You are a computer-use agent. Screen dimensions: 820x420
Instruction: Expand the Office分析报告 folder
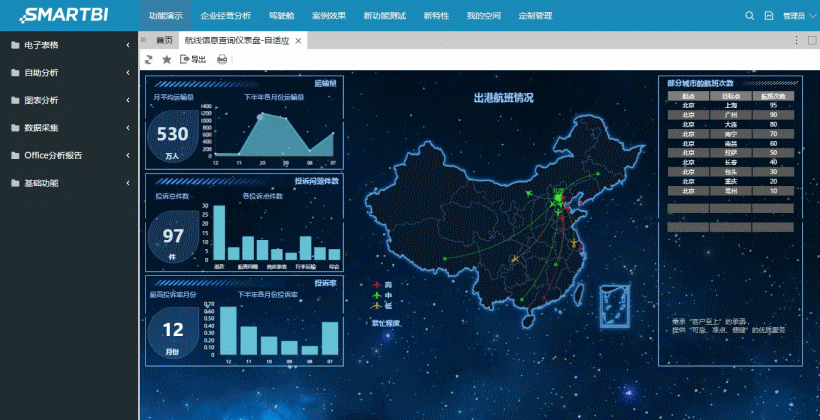pos(68,155)
